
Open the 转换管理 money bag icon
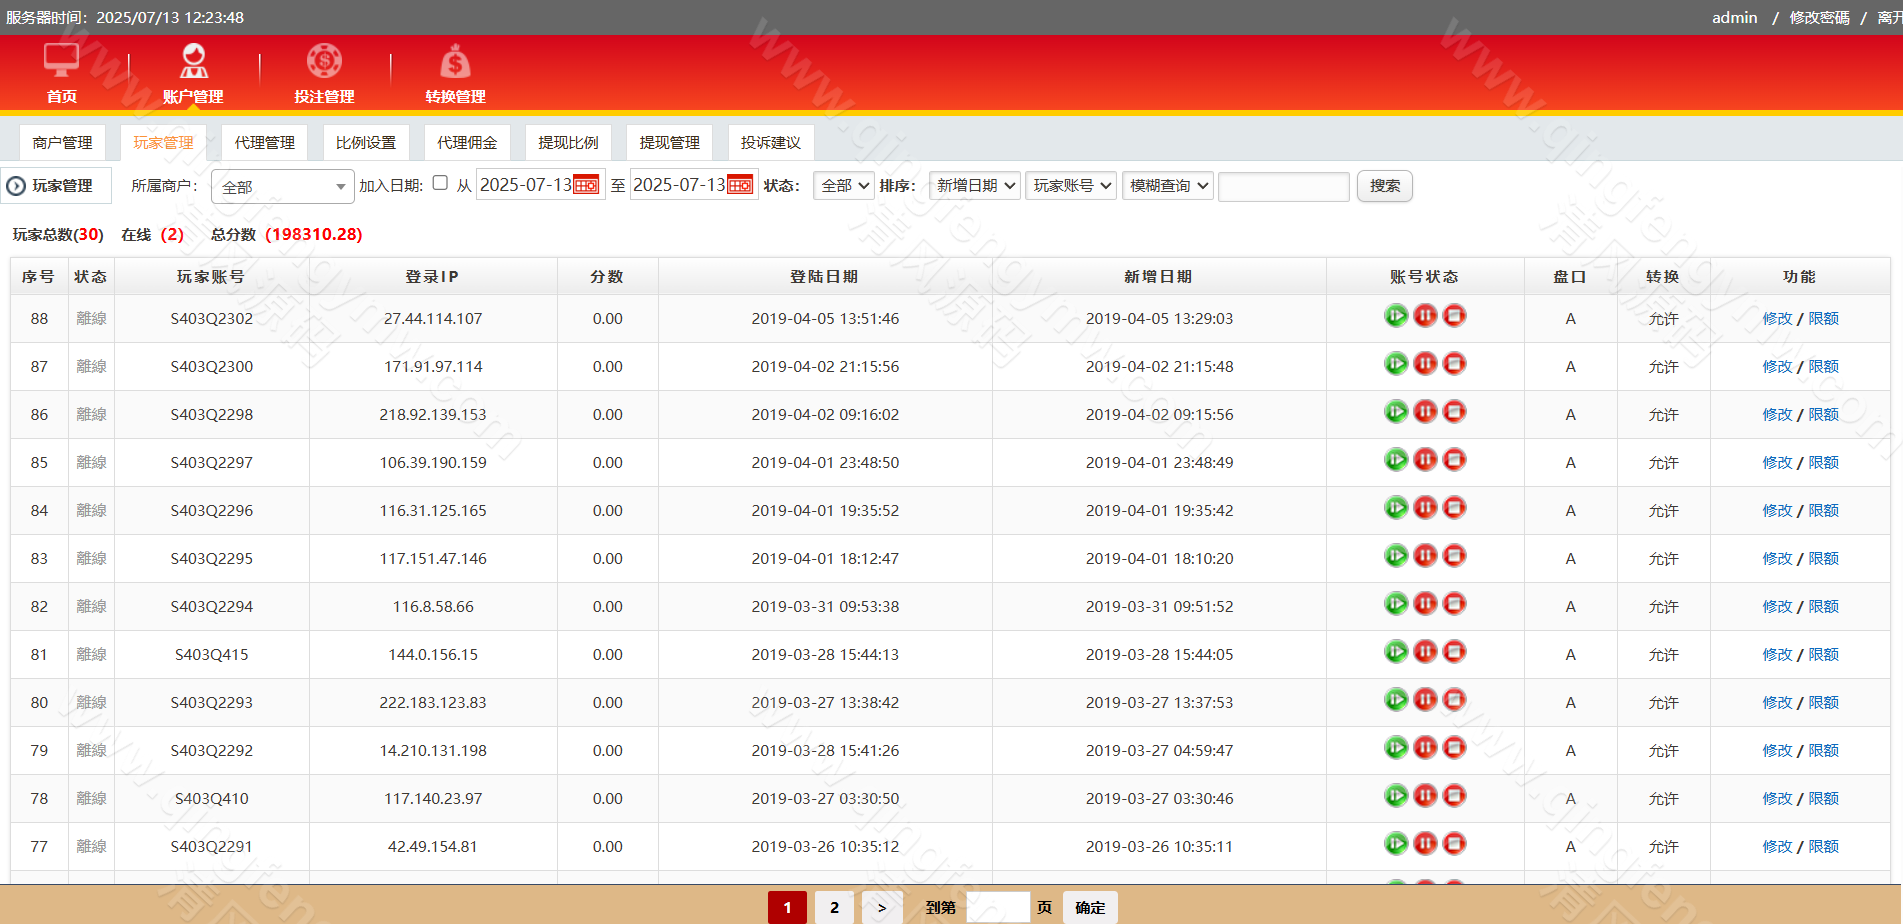click(455, 62)
